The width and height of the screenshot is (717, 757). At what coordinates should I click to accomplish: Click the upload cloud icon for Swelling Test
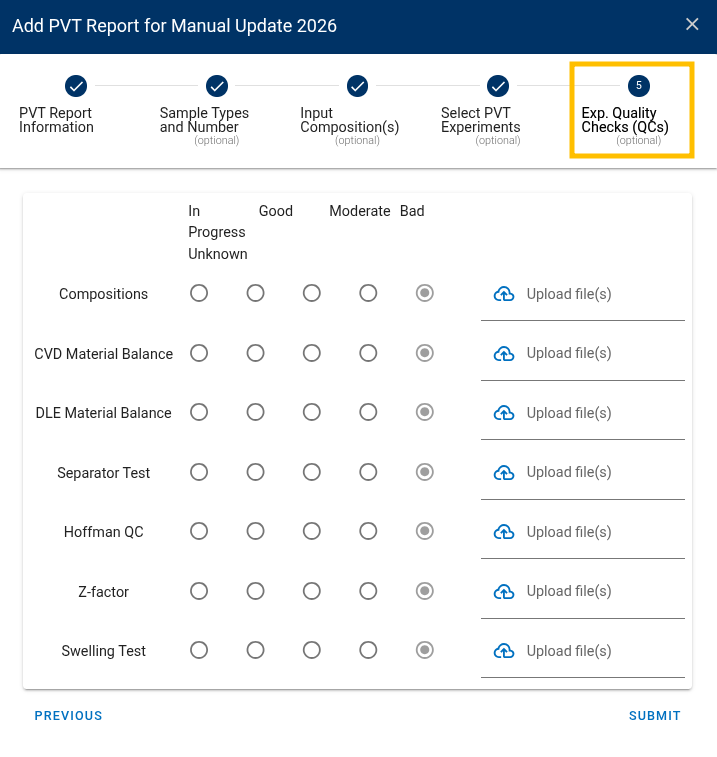[x=504, y=651]
